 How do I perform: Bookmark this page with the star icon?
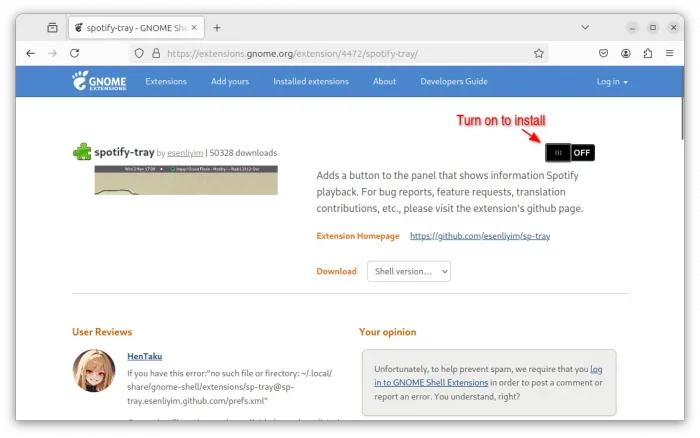point(539,53)
